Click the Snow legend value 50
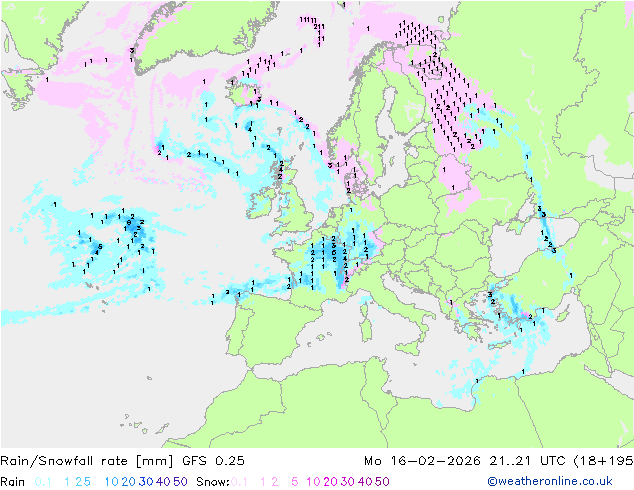 382,482
